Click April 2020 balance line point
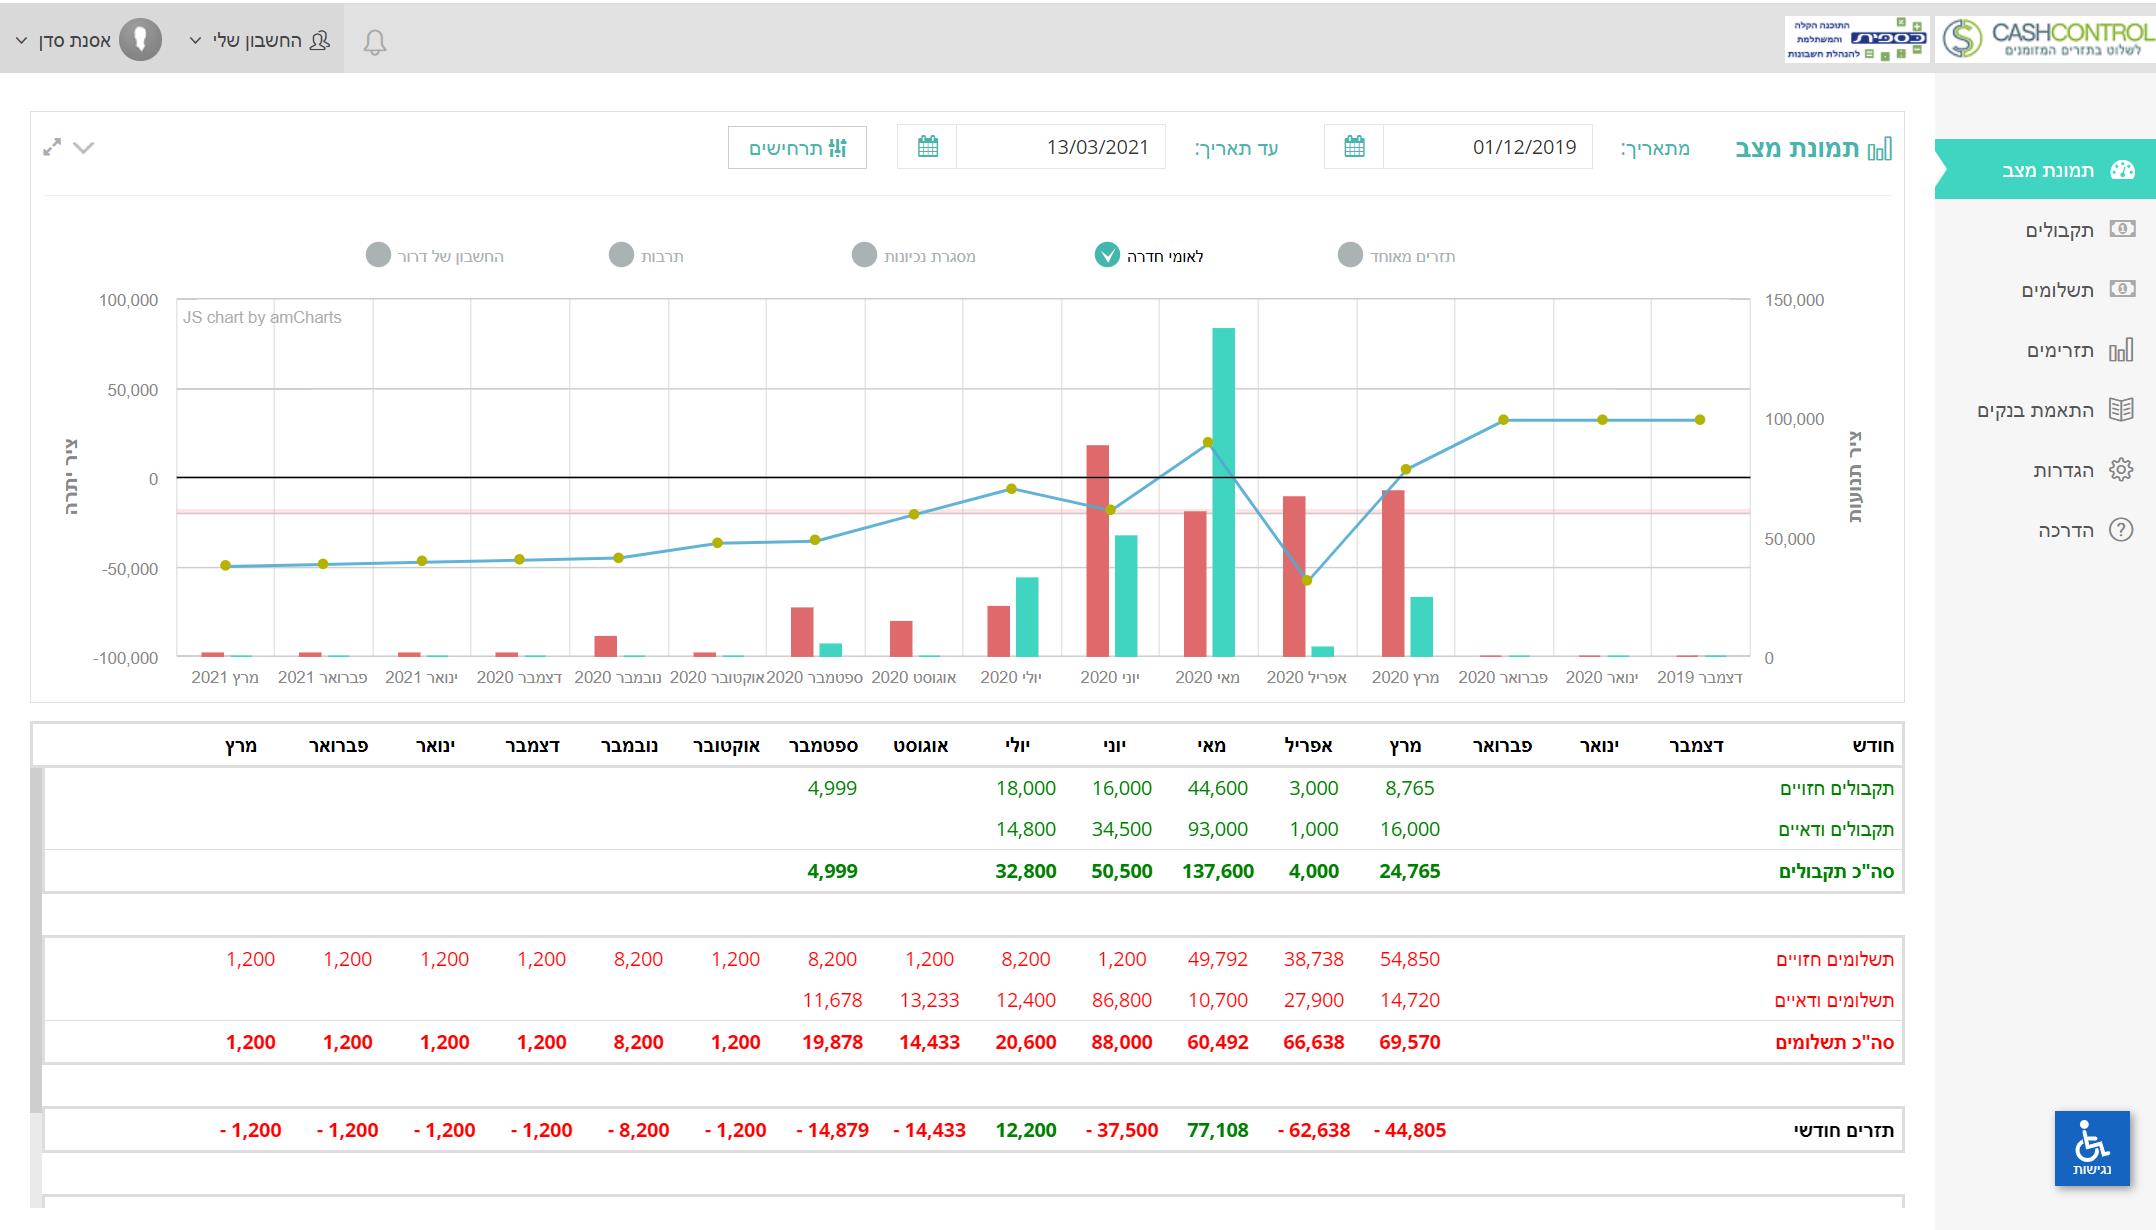The image size is (2156, 1230). coord(1307,581)
